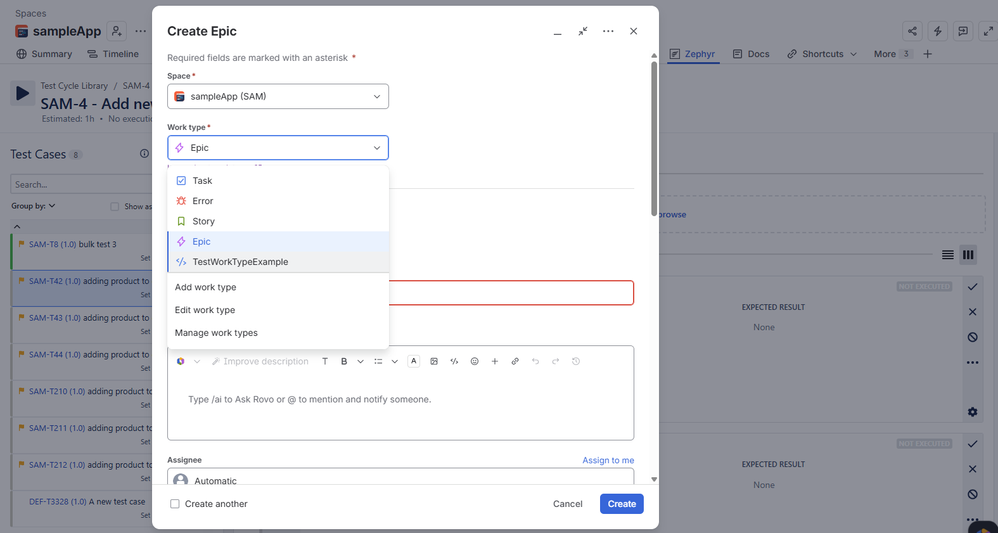
Task: Shrink dialog using collapse arrows icon
Action: (583, 31)
